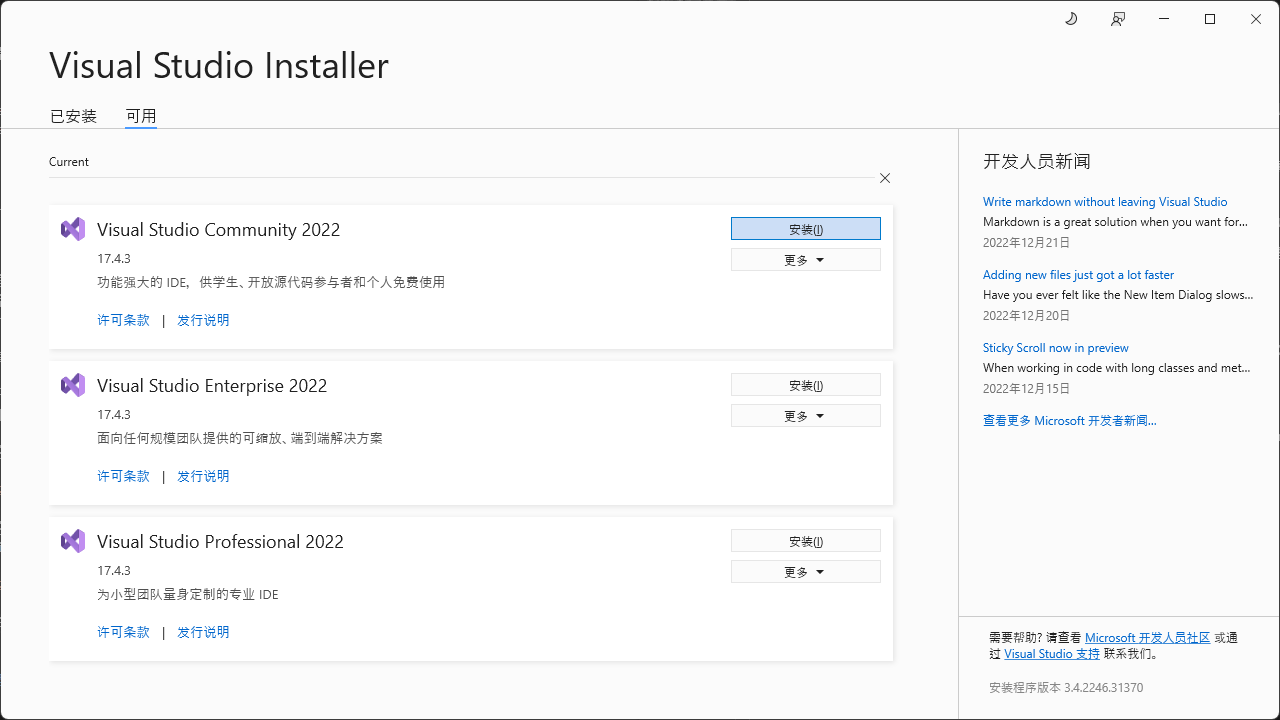1280x720 pixels.
Task: Open 许可条款 link for Professional 2022
Action: [123, 632]
